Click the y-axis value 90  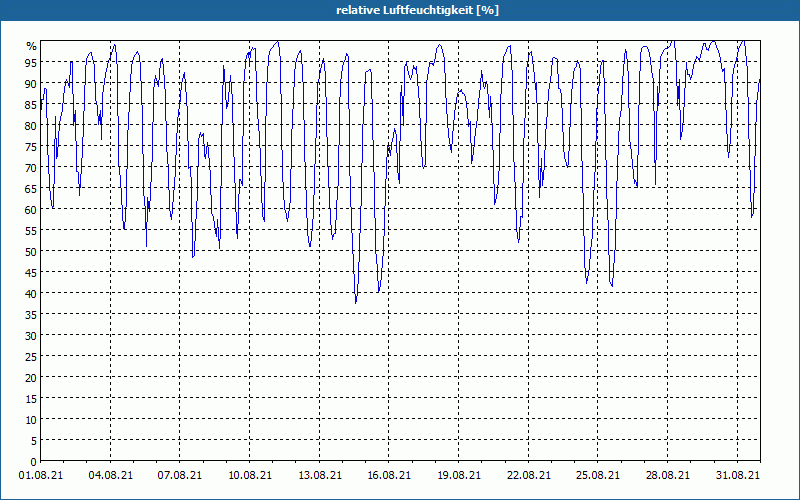[31, 84]
